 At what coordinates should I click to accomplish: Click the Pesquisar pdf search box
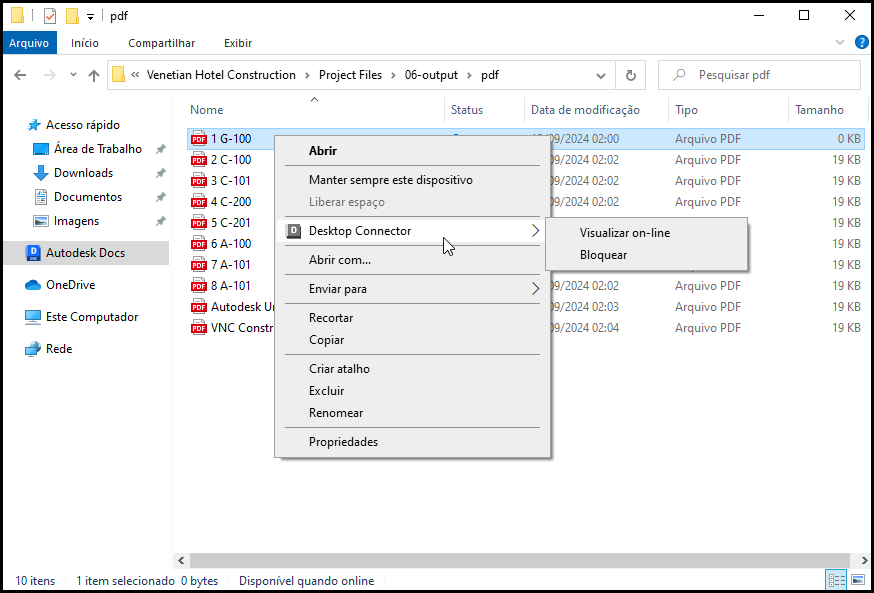point(759,75)
